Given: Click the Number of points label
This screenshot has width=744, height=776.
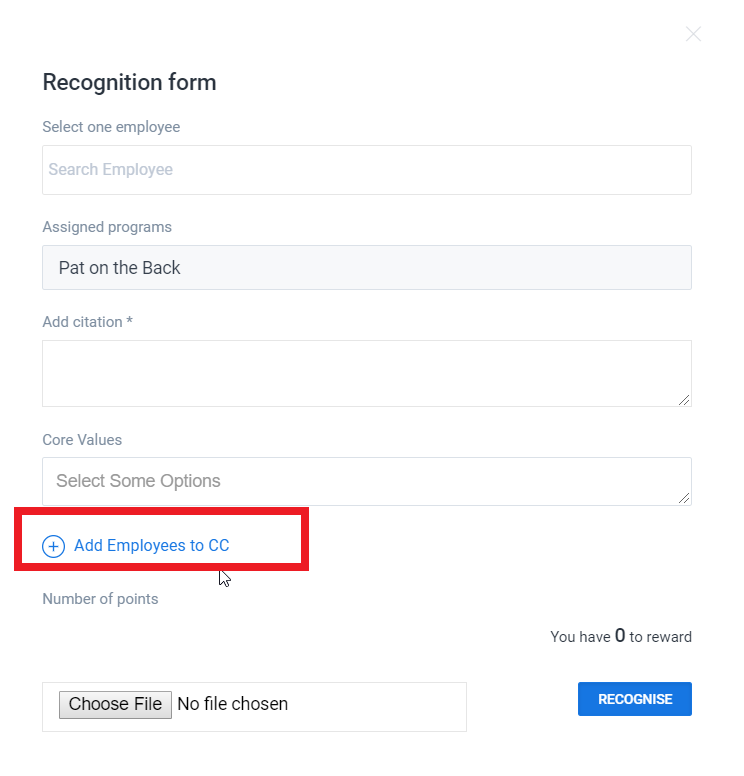Looking at the screenshot, I should point(100,599).
